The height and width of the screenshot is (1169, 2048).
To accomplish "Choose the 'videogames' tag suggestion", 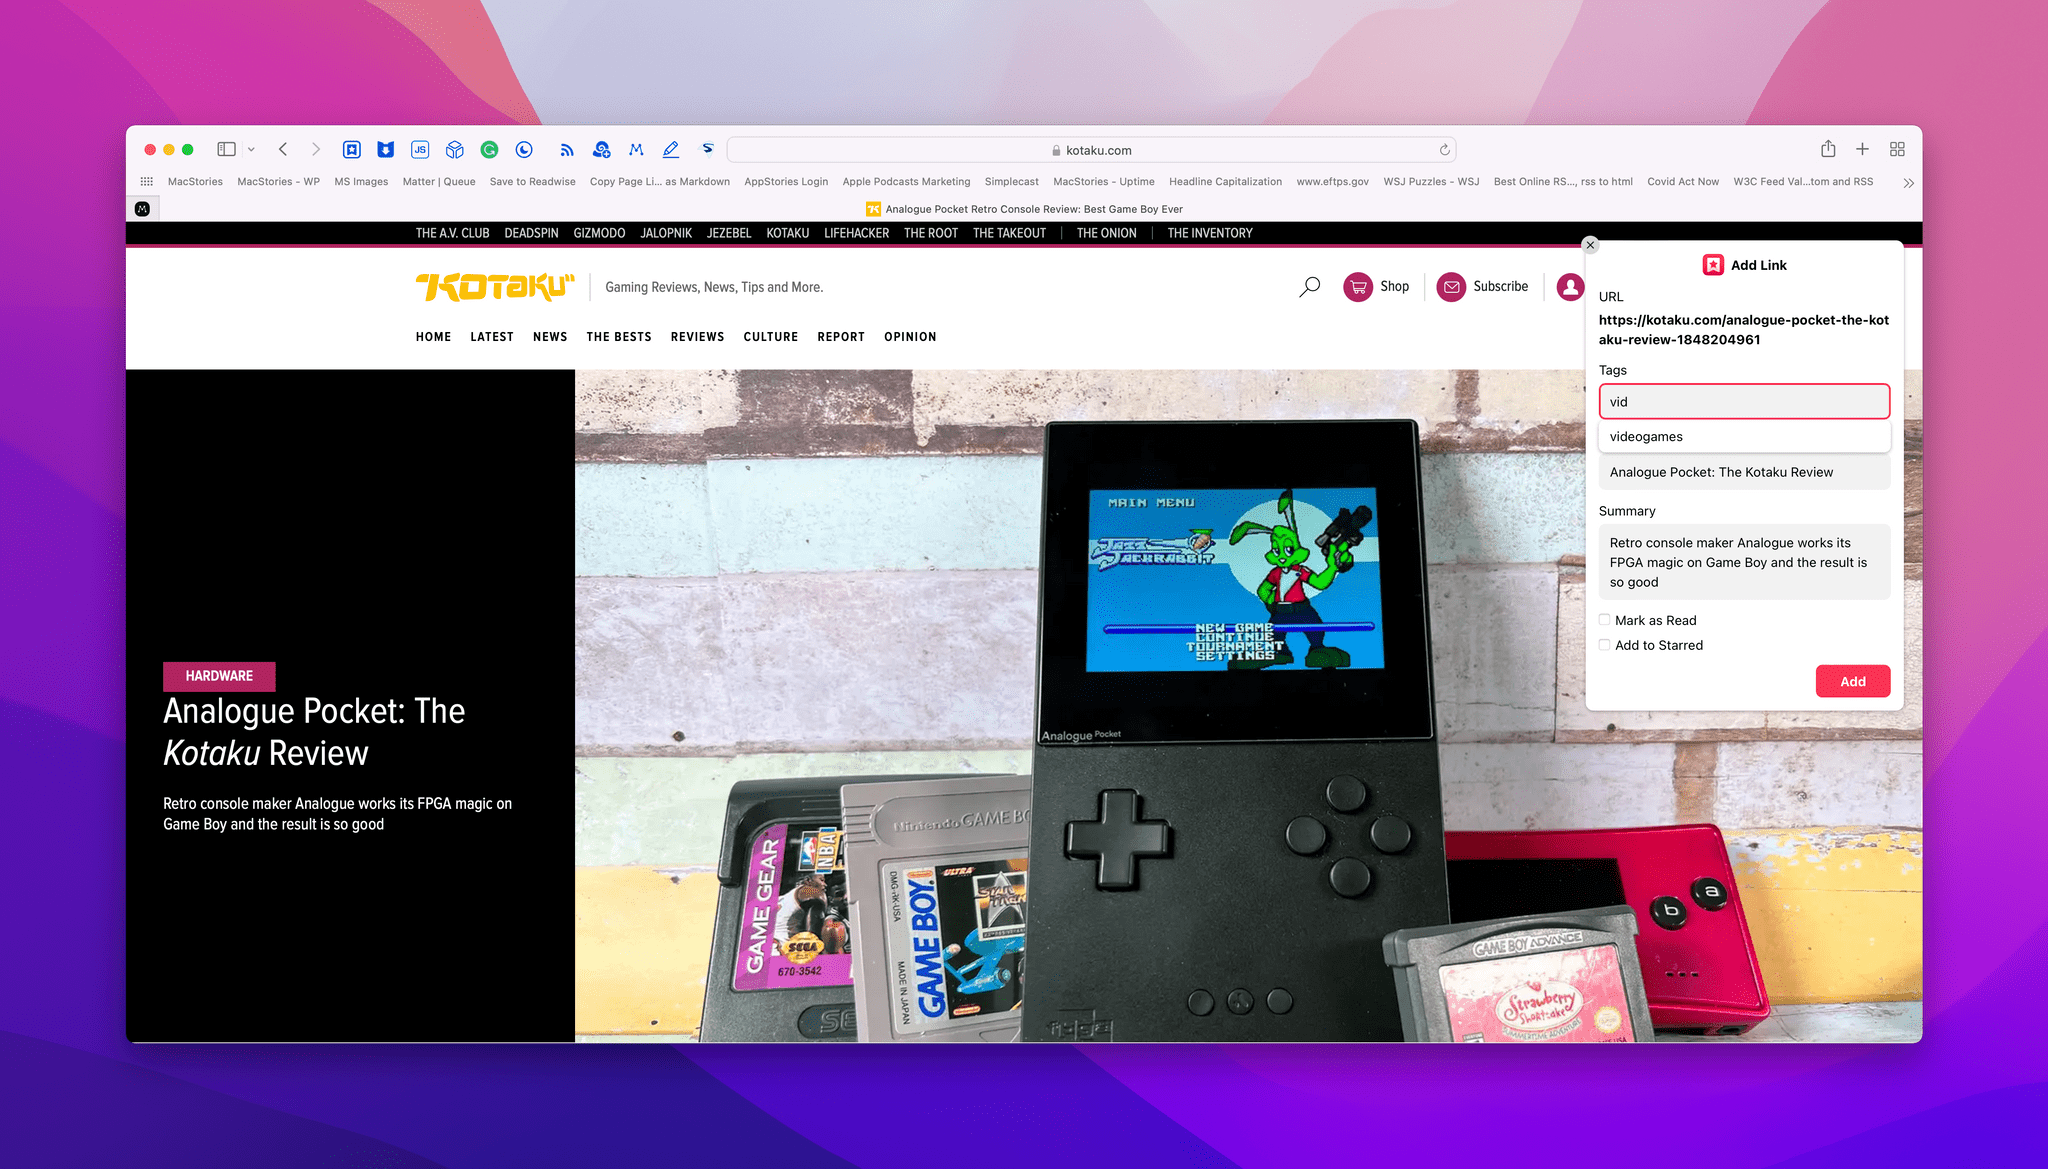I will (x=1744, y=437).
